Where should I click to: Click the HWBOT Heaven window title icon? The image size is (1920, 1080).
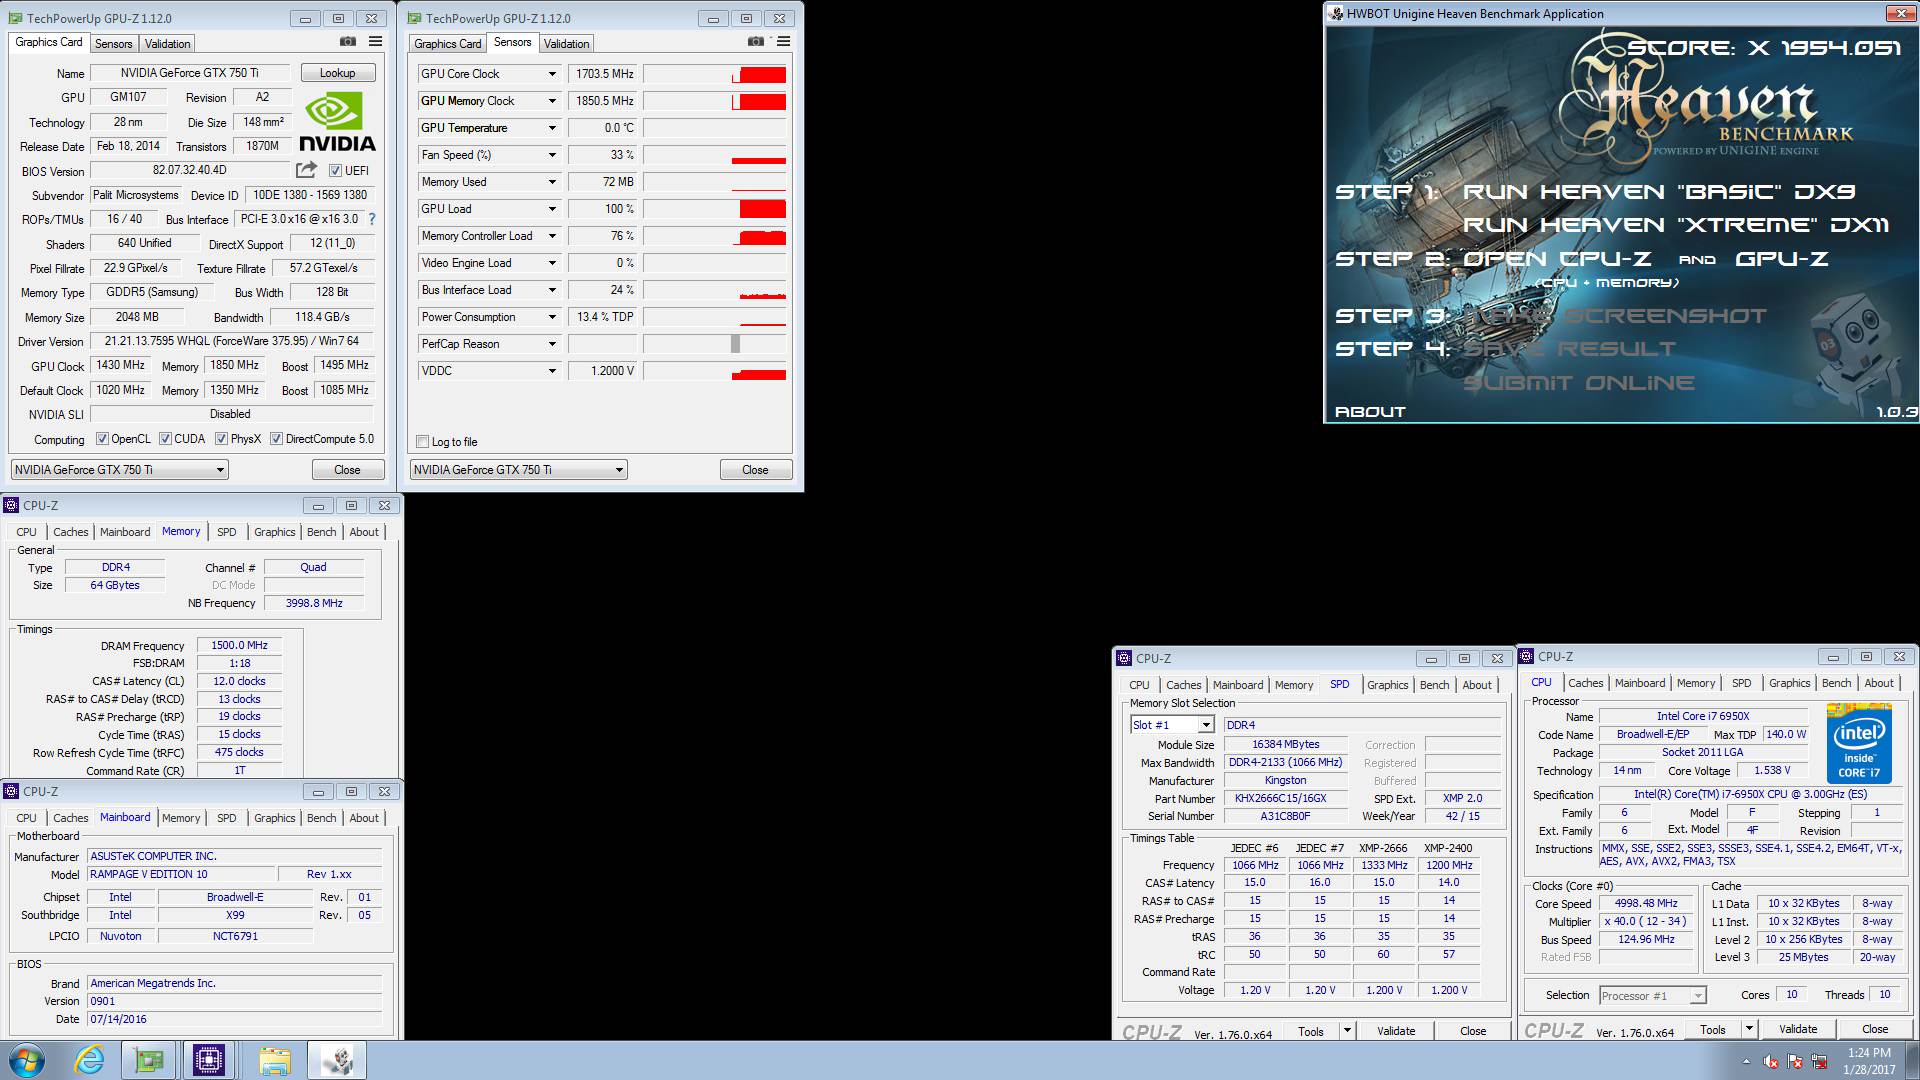click(x=1336, y=13)
